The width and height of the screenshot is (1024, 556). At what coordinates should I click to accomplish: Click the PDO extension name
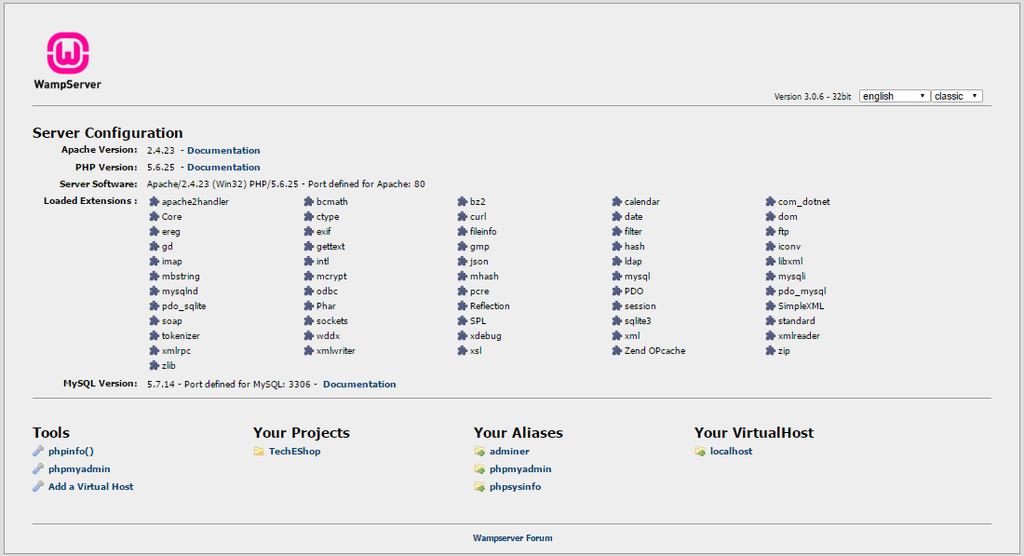(x=633, y=291)
